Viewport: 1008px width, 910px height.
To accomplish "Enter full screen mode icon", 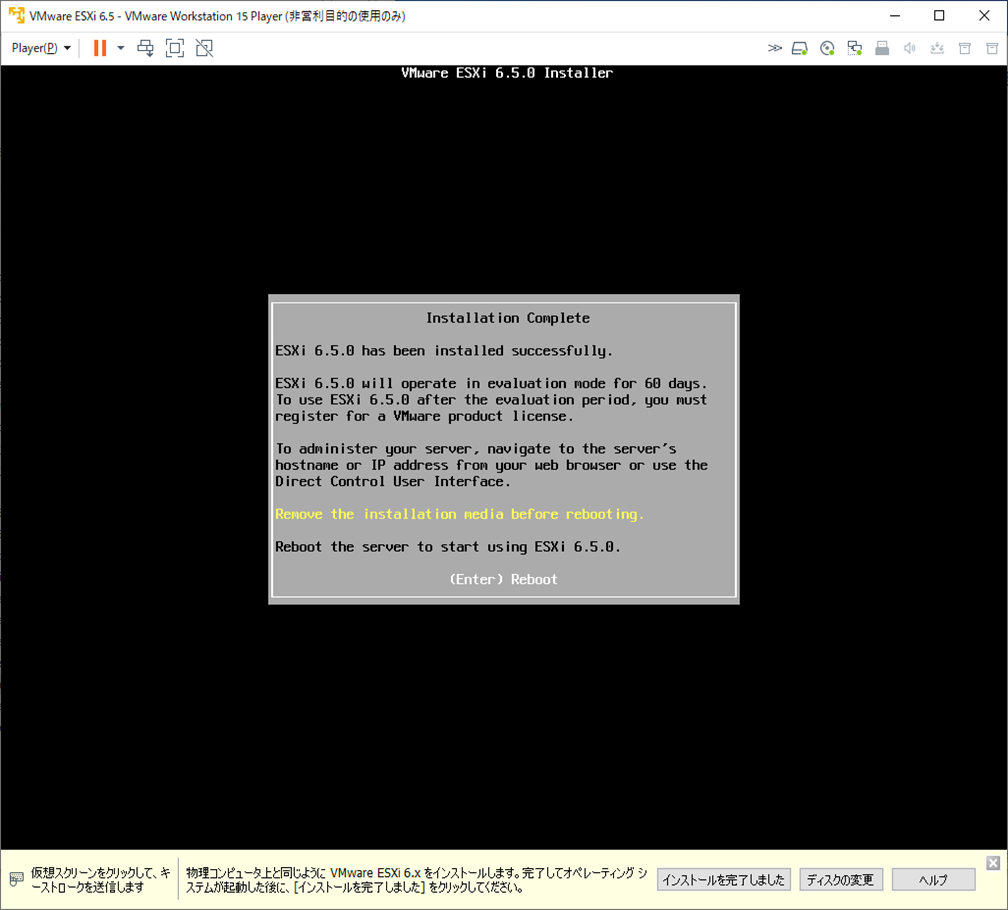I will (175, 48).
